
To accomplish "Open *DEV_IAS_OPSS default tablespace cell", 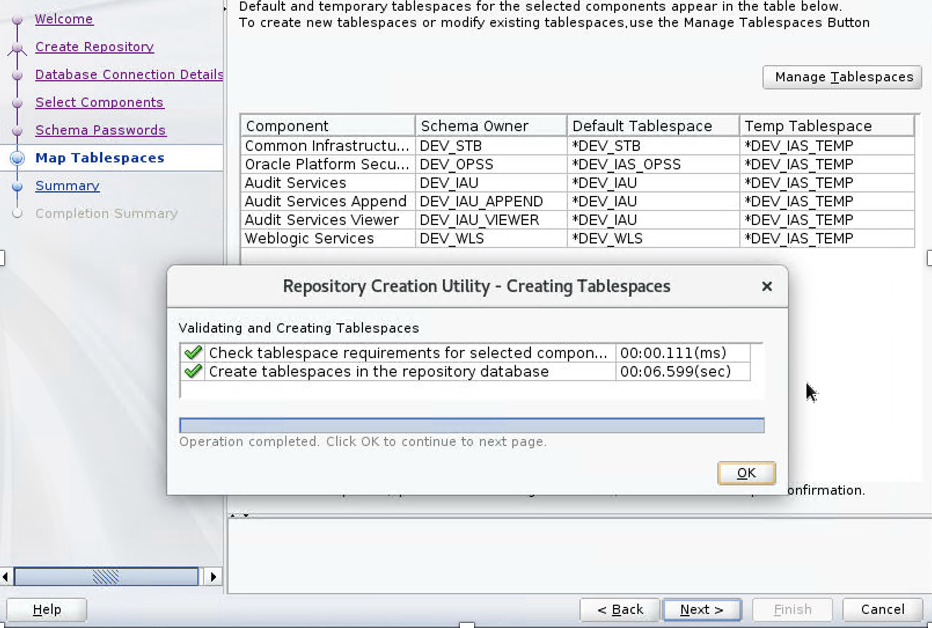I will pyautogui.click(x=653, y=165).
